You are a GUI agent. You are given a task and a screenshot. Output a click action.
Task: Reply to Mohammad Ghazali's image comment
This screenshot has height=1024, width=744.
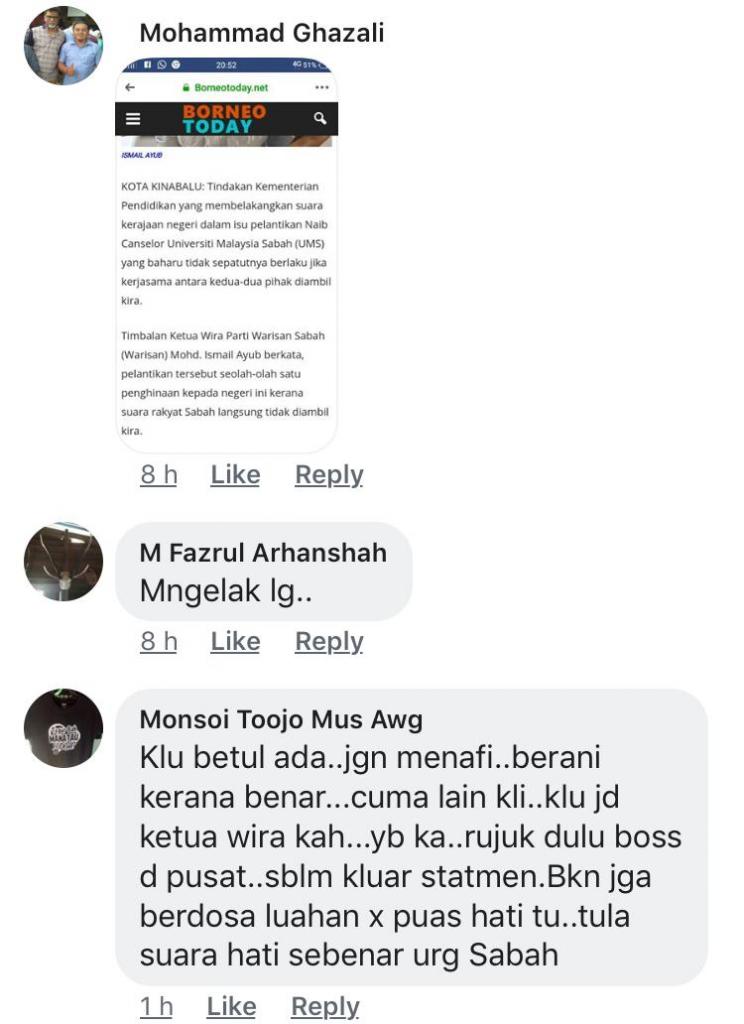click(x=329, y=475)
